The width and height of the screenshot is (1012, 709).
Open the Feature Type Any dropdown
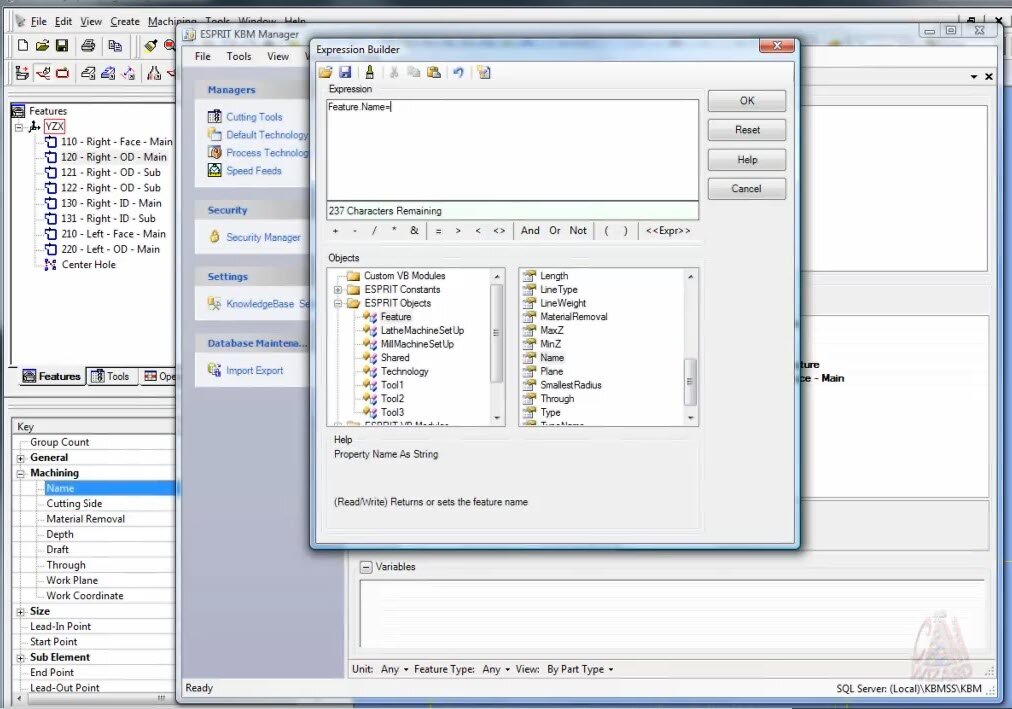pos(496,669)
